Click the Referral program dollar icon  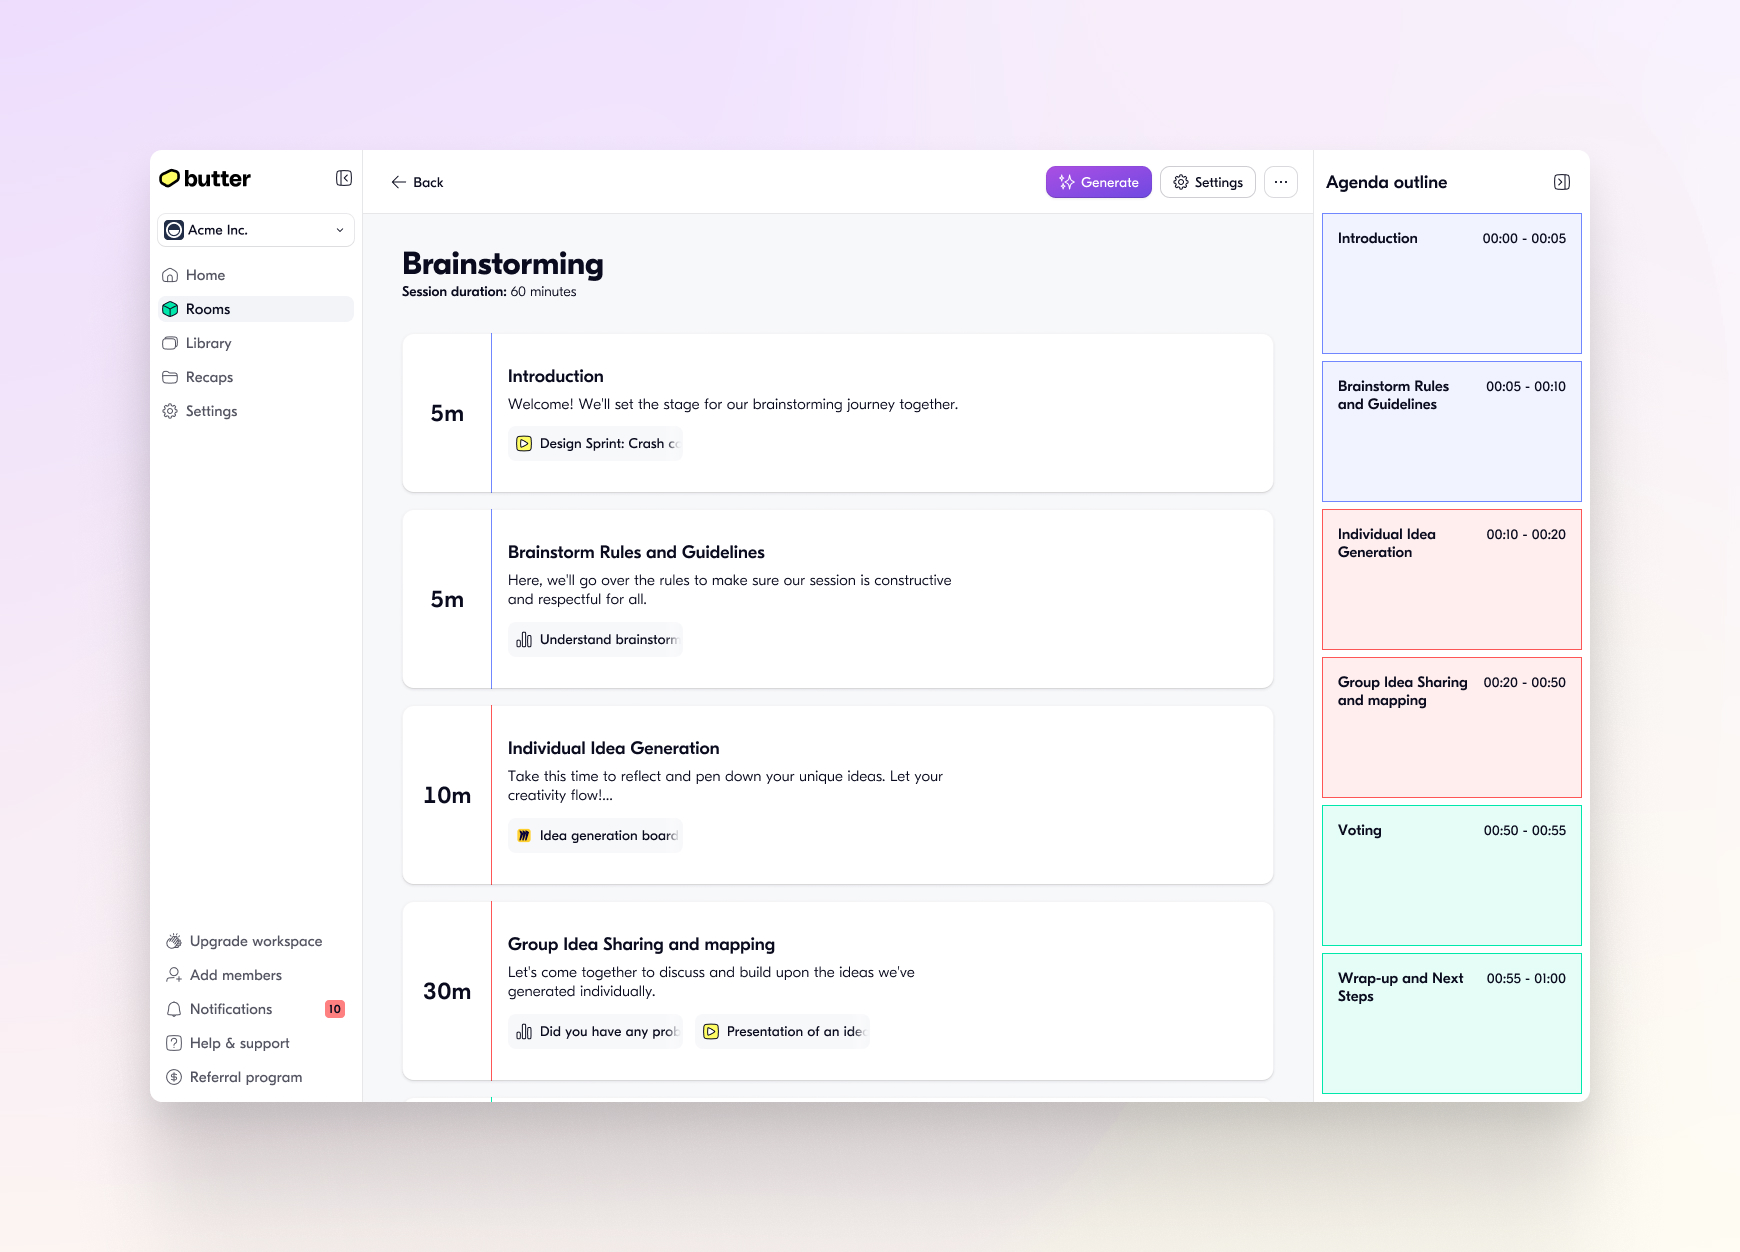[171, 1077]
